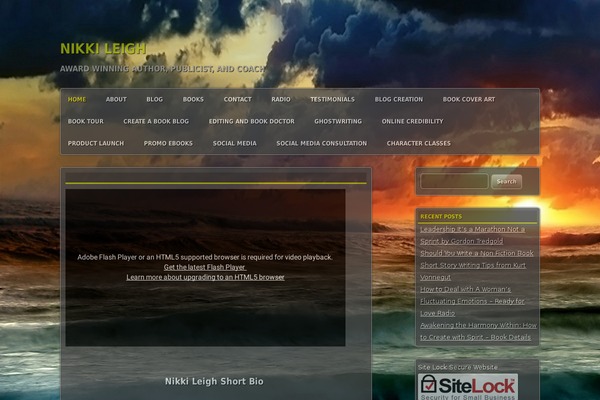Open Woman's Fluctuating Emotions post
600x400 pixels.
tap(472, 301)
